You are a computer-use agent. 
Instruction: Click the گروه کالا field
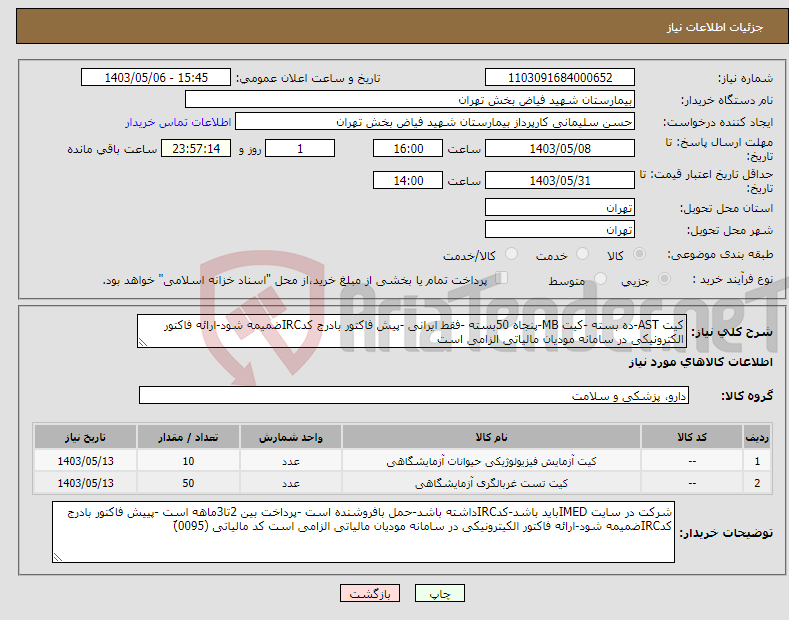pyautogui.click(x=414, y=396)
